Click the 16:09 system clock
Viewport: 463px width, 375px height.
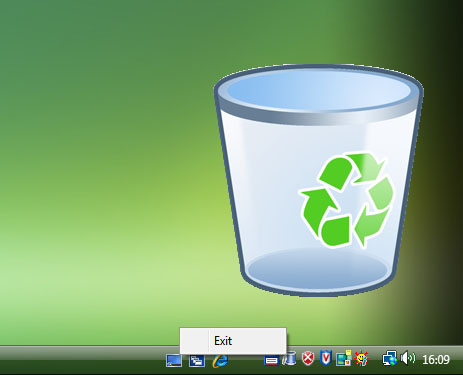point(436,360)
